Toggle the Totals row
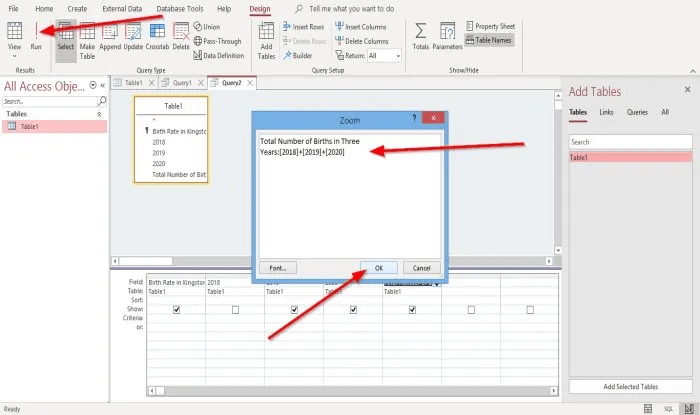This screenshot has width=700, height=415. pyautogui.click(x=421, y=36)
